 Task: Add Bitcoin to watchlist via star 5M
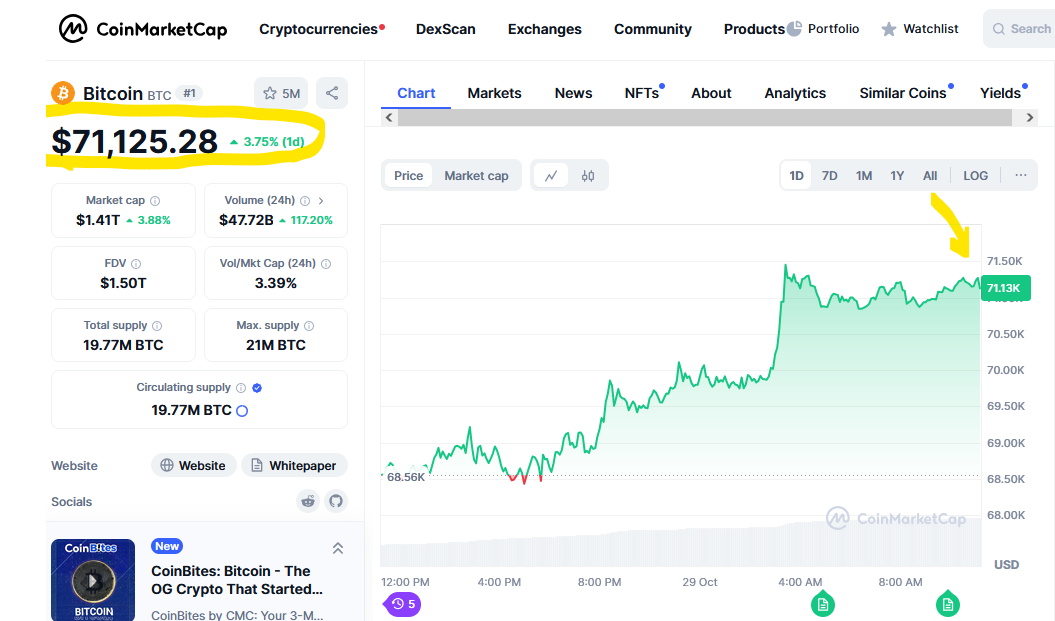(x=281, y=93)
